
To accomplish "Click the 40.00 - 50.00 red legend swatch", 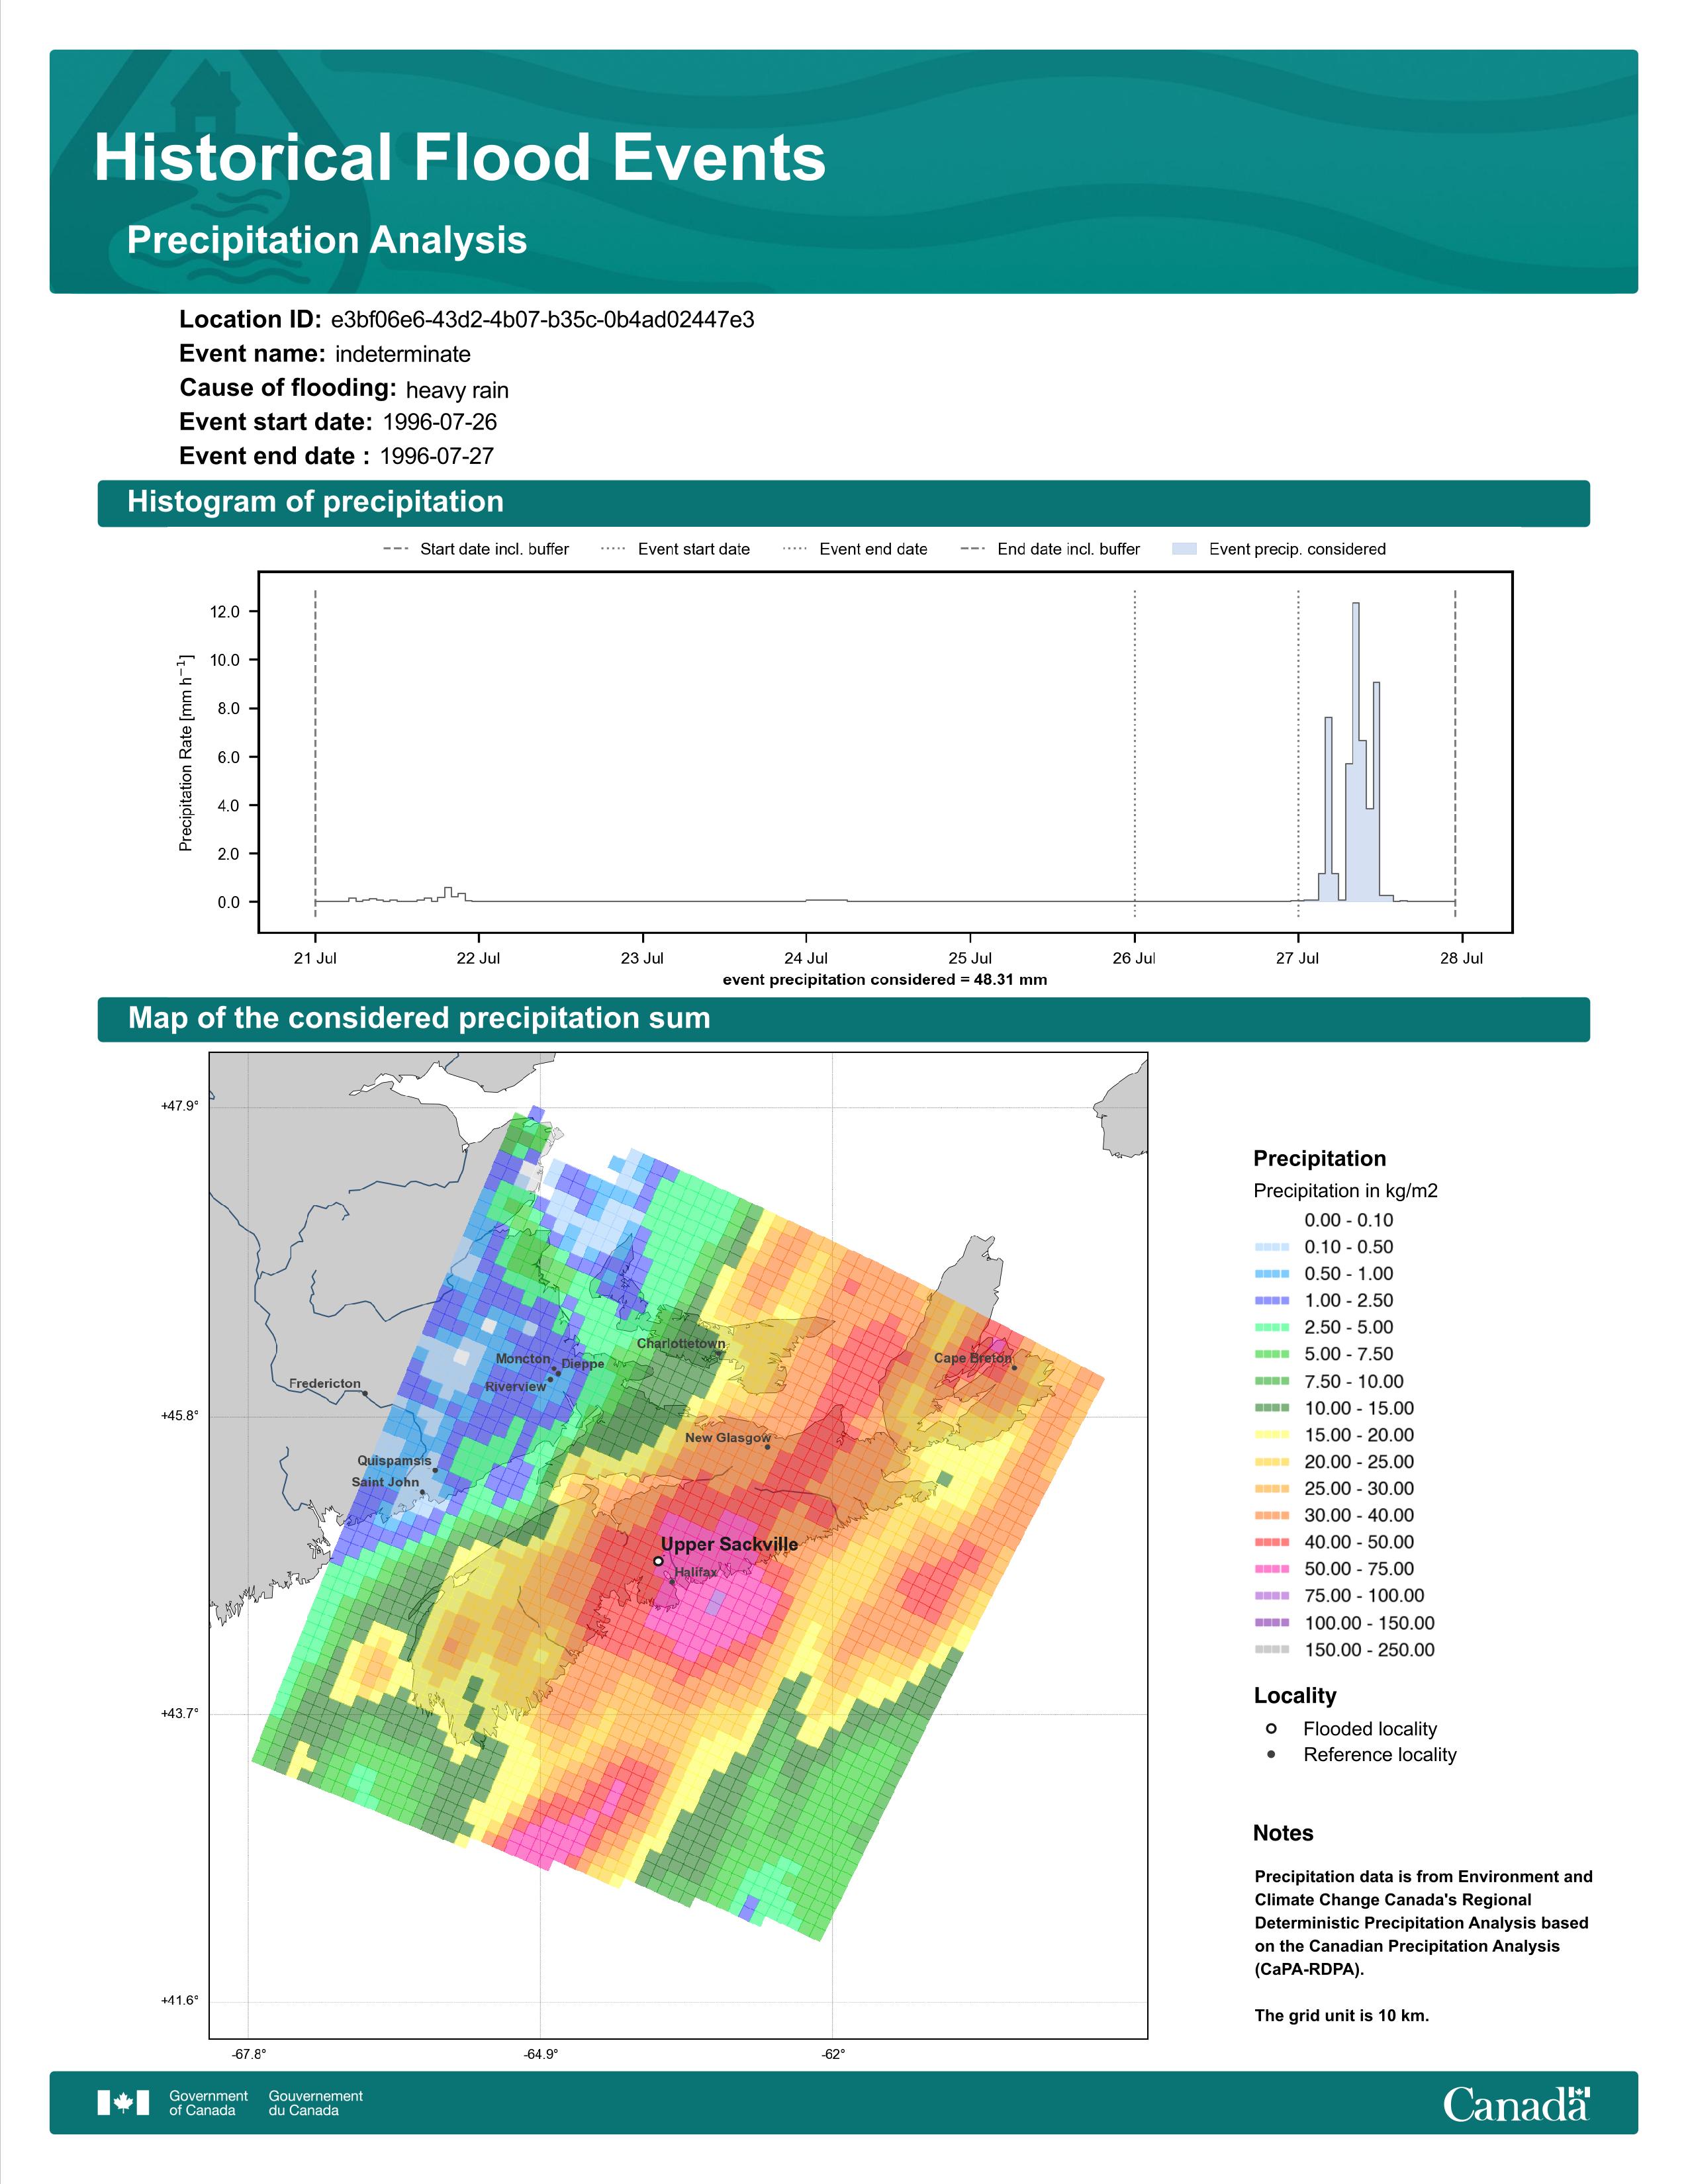I will [x=1272, y=1542].
